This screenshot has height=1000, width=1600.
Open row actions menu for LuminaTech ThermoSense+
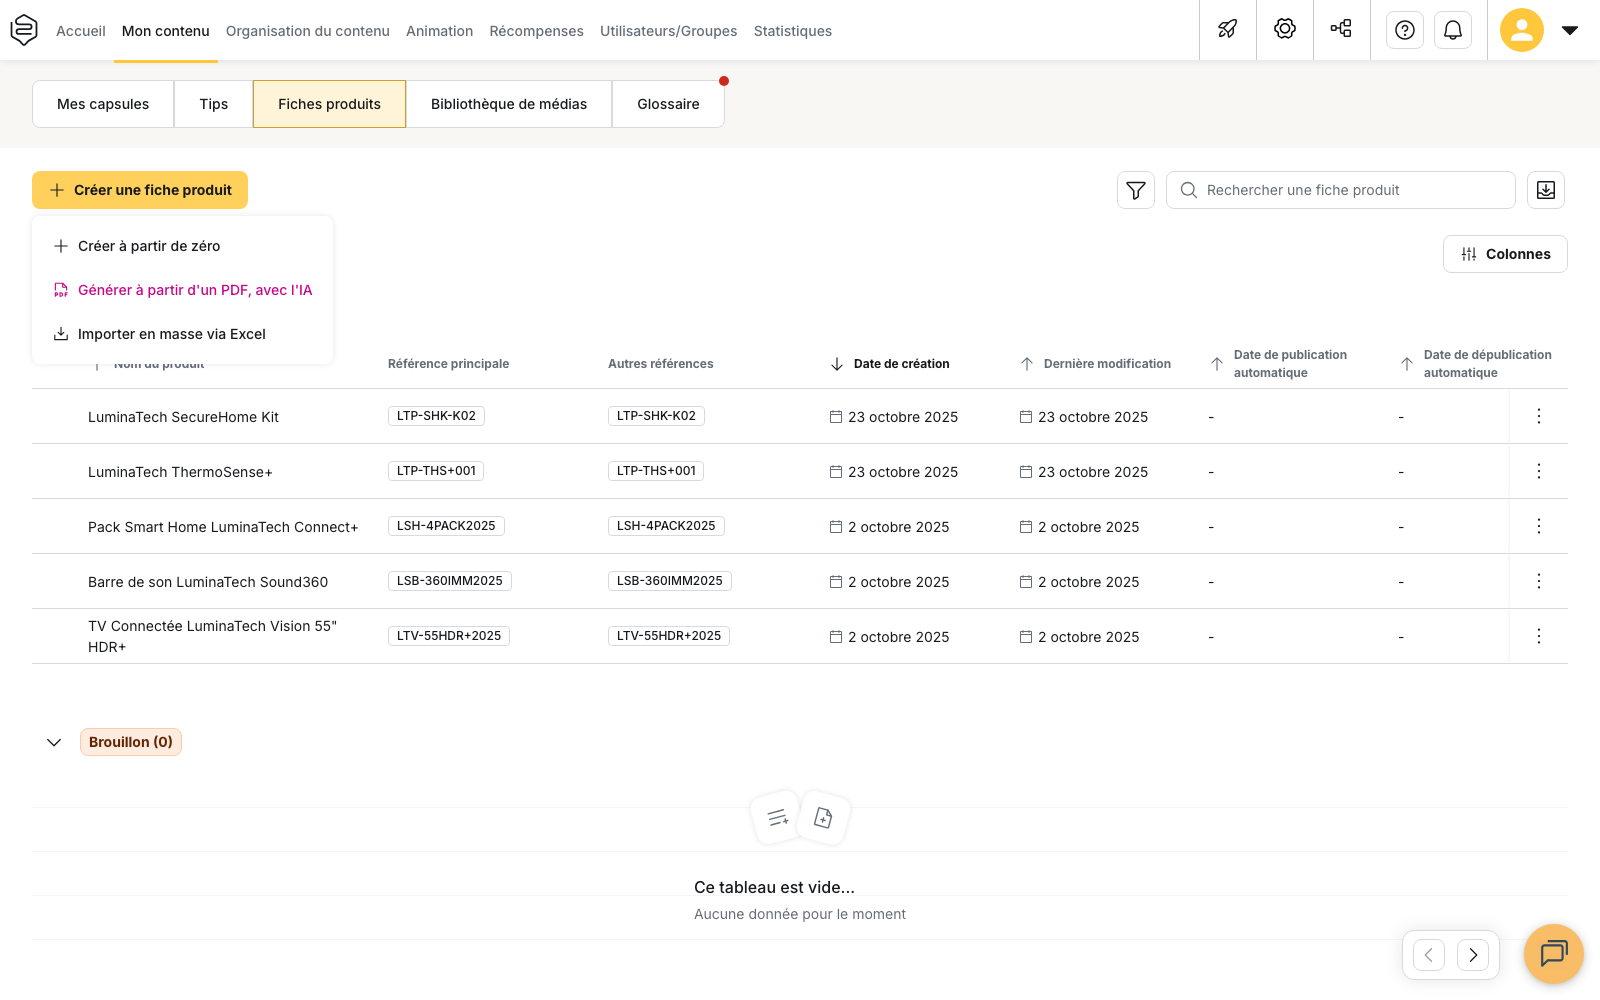pos(1539,471)
